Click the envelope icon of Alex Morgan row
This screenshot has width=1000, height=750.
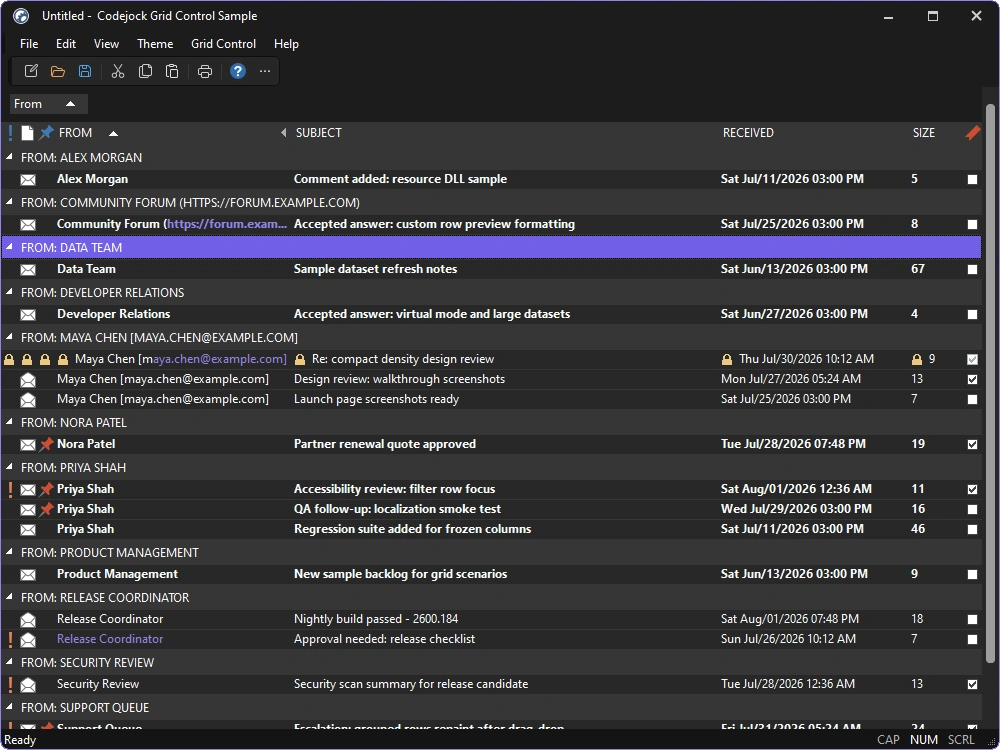[28, 180]
